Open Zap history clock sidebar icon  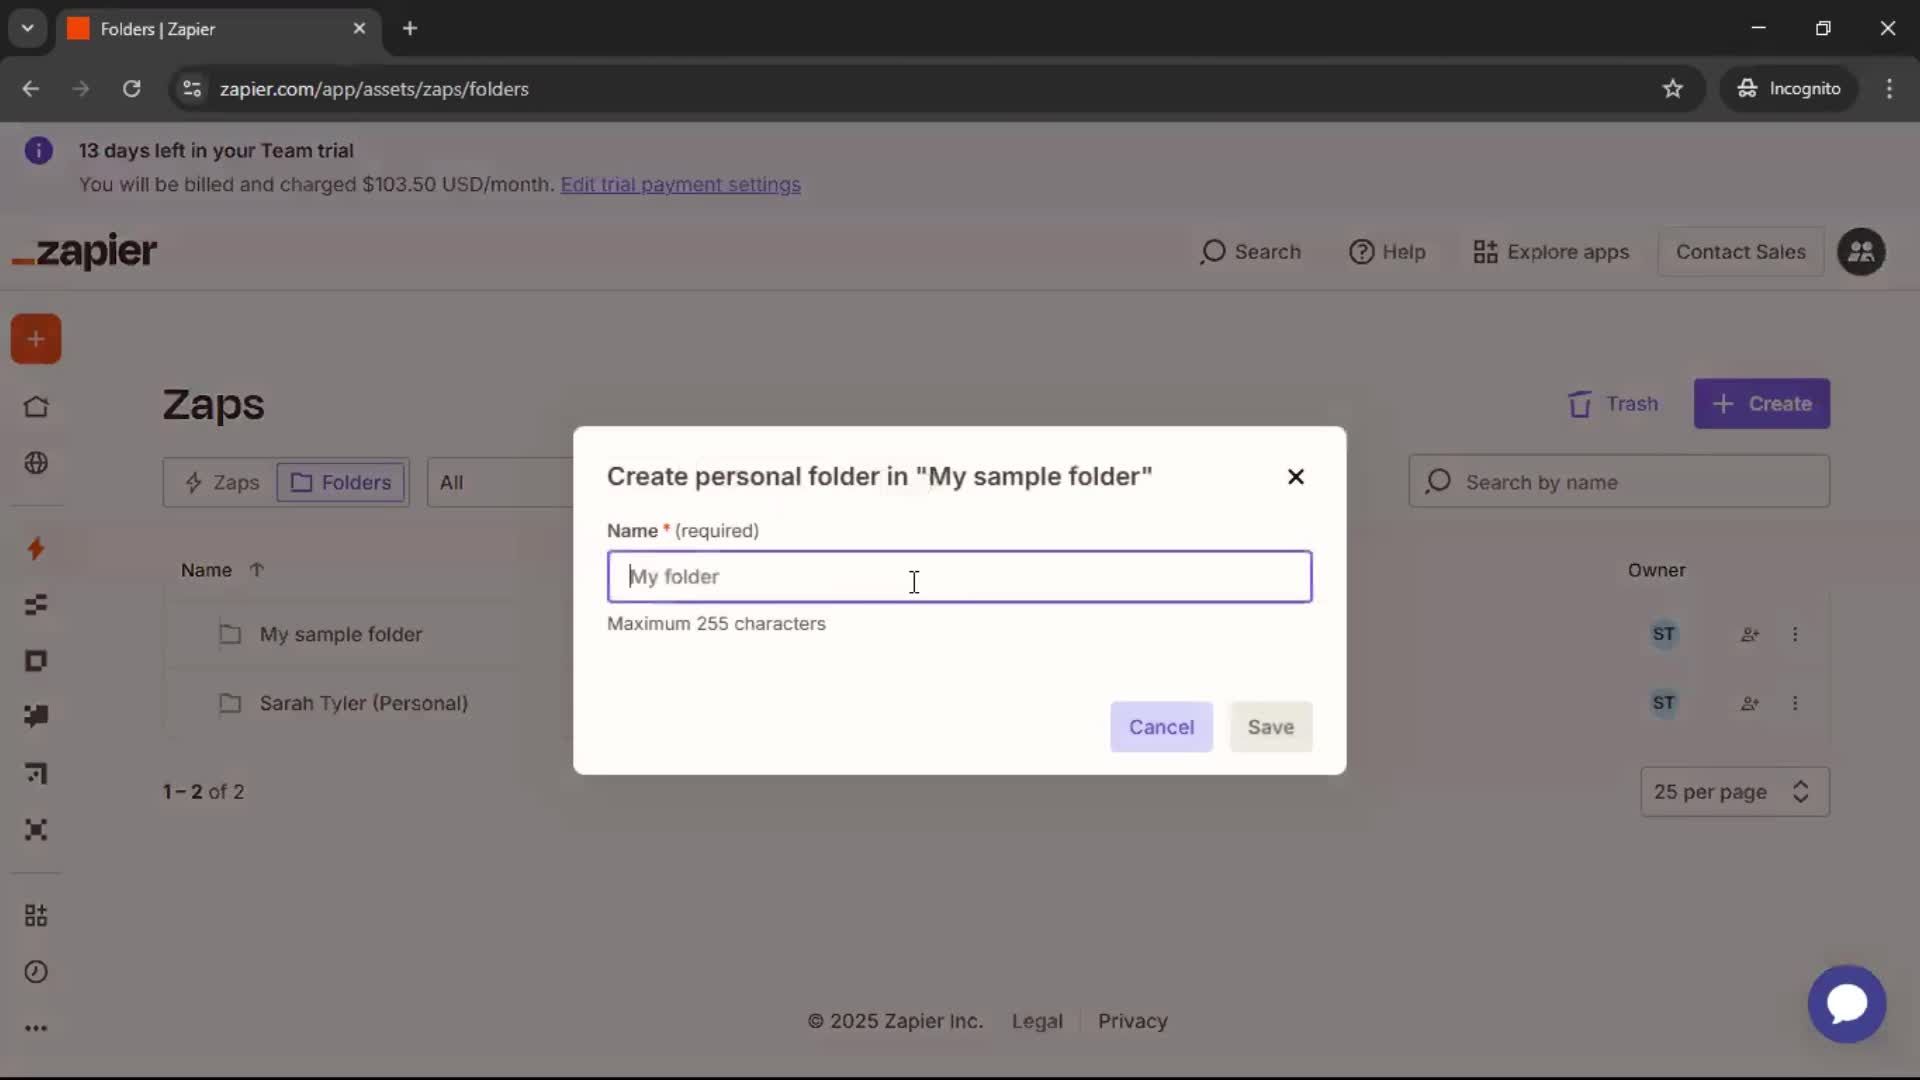click(x=36, y=972)
